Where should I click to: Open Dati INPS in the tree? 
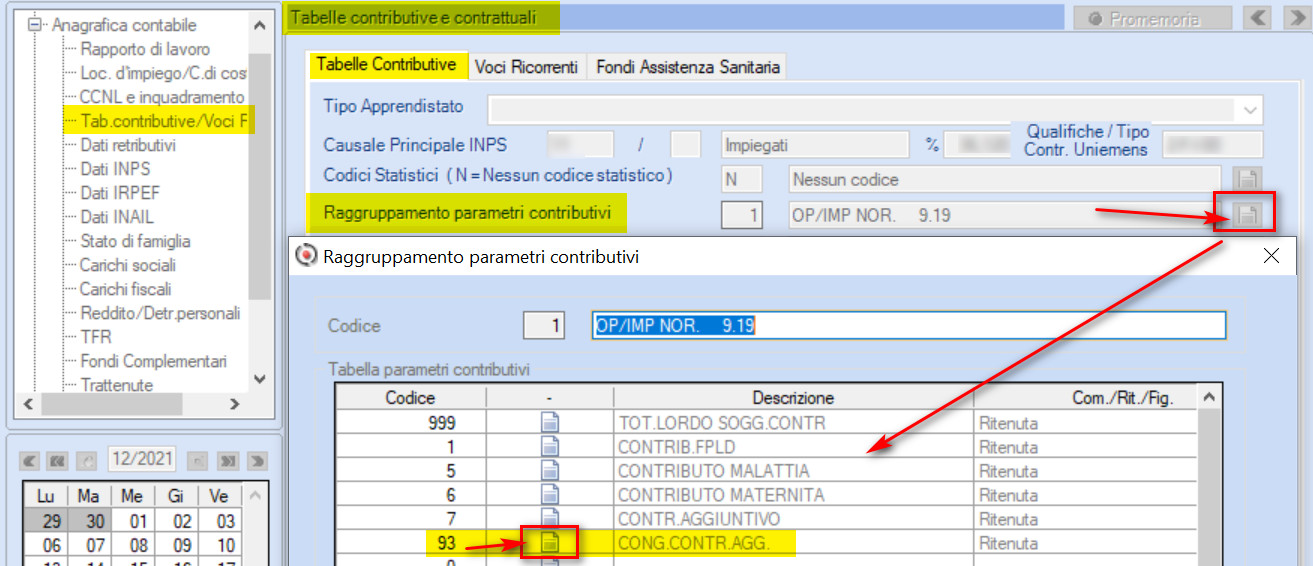pyautogui.click(x=115, y=169)
